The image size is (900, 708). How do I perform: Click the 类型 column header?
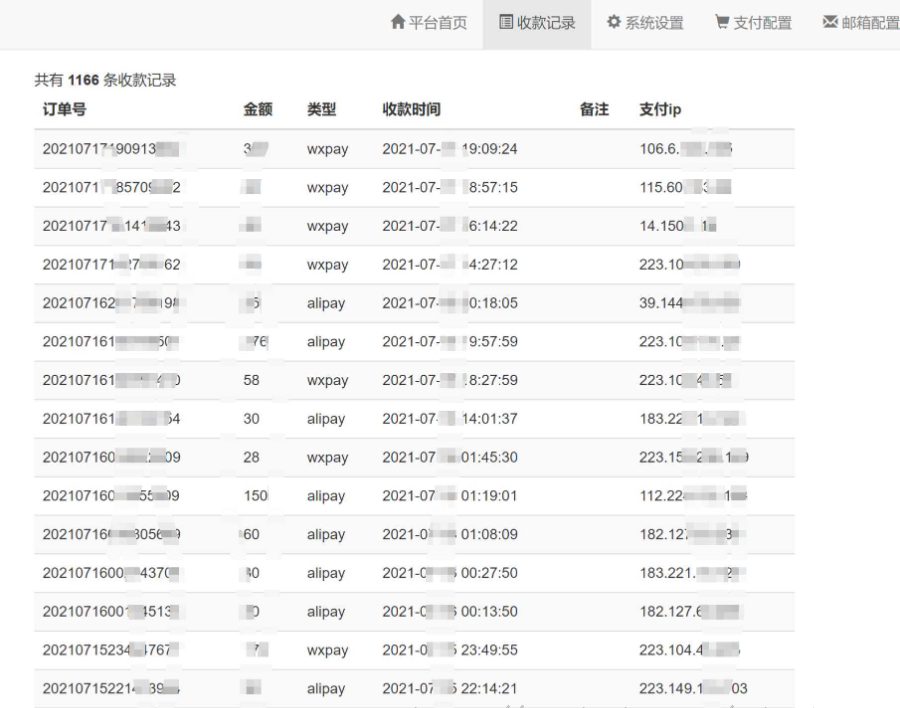tap(321, 109)
